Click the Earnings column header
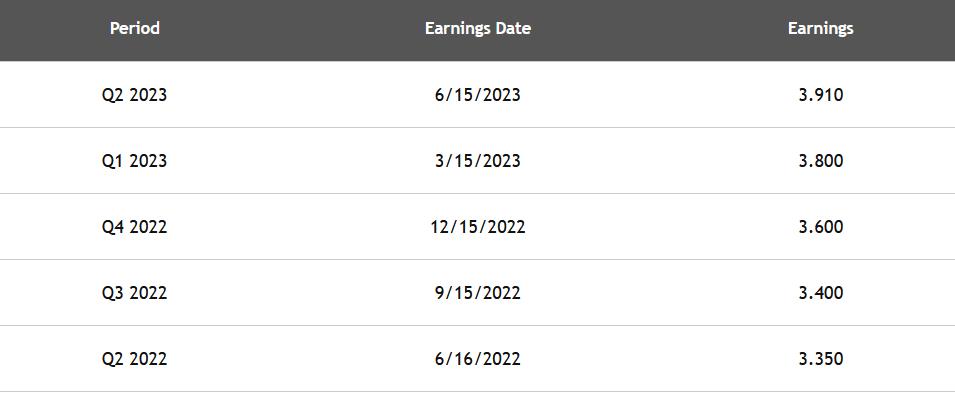Viewport: 955px width, 395px height. [820, 28]
